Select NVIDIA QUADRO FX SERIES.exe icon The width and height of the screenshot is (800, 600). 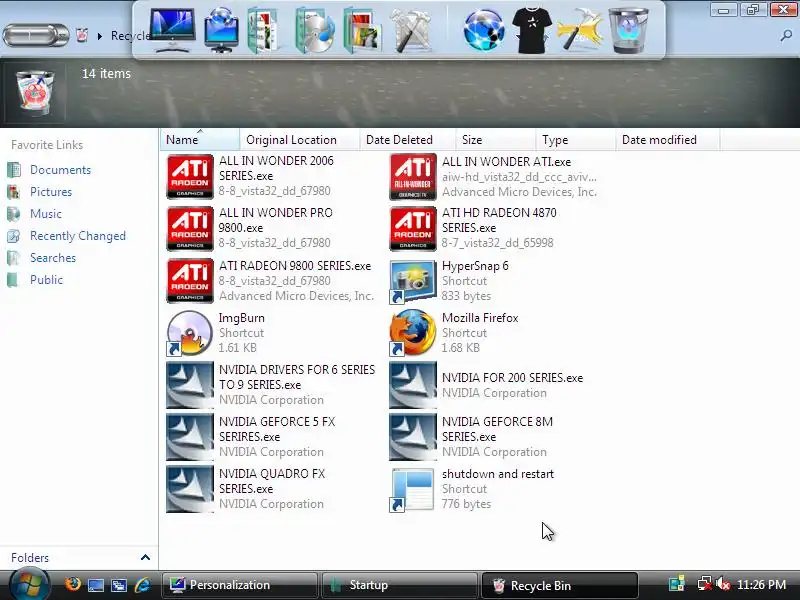click(x=190, y=489)
